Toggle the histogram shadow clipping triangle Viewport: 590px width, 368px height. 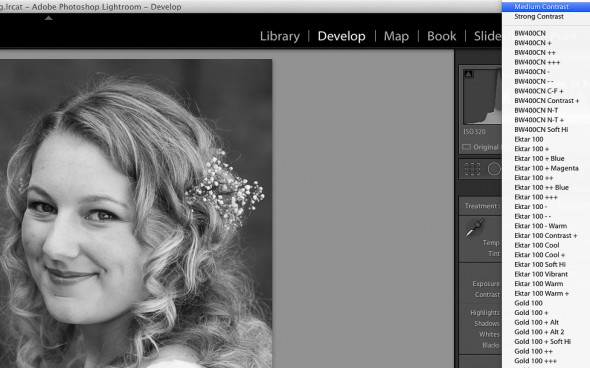click(468, 74)
